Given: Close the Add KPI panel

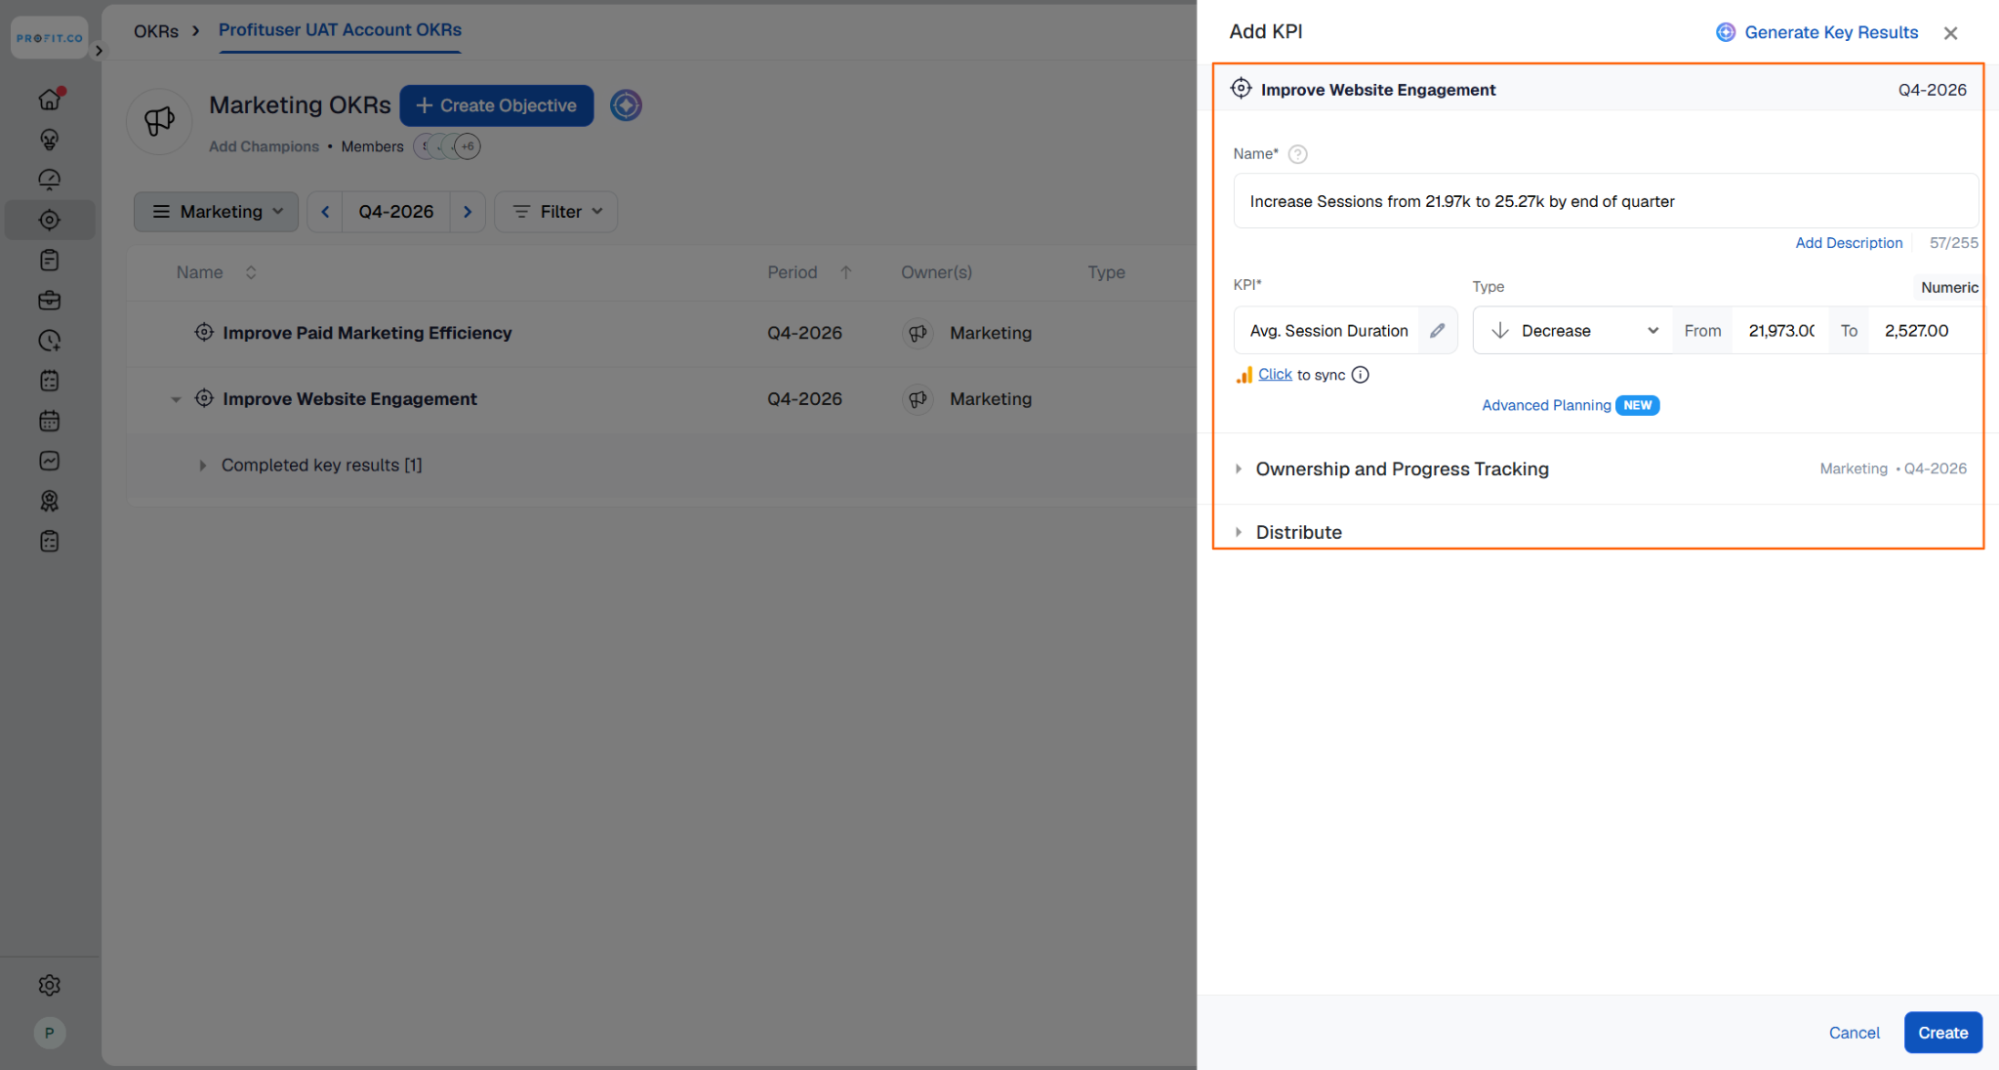Looking at the screenshot, I should [1950, 33].
